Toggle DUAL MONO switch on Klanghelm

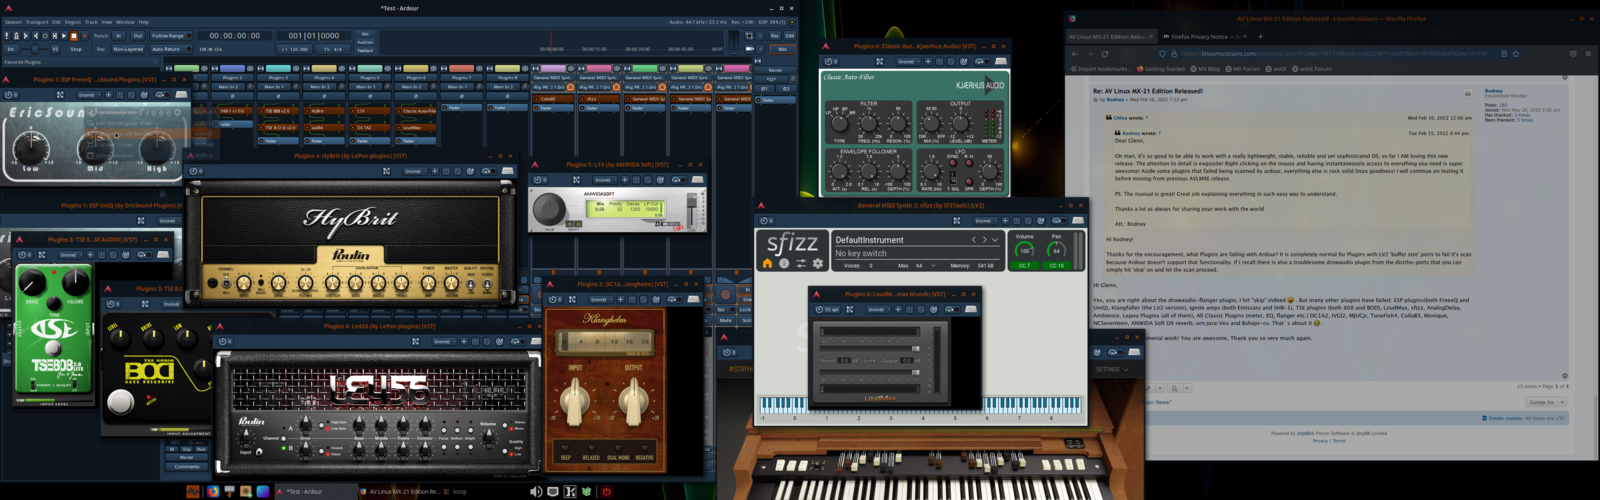coord(618,447)
